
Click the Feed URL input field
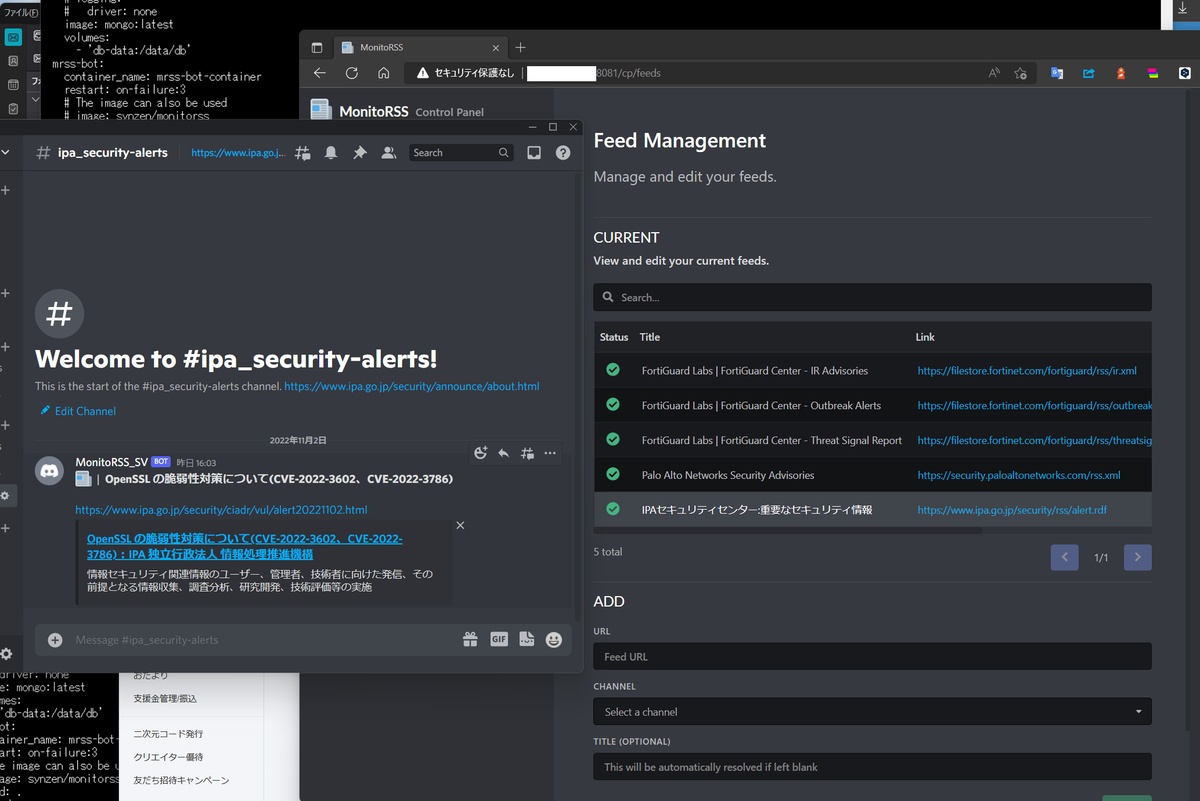(871, 657)
